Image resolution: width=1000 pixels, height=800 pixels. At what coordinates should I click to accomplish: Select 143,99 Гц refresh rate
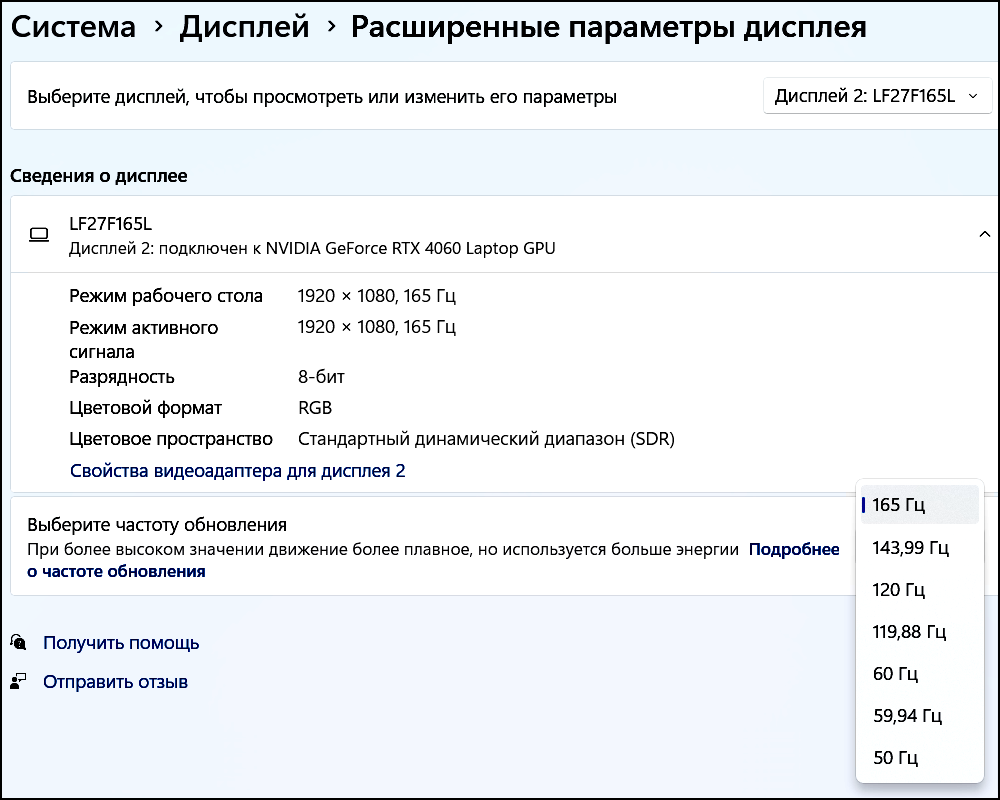pyautogui.click(x=919, y=547)
